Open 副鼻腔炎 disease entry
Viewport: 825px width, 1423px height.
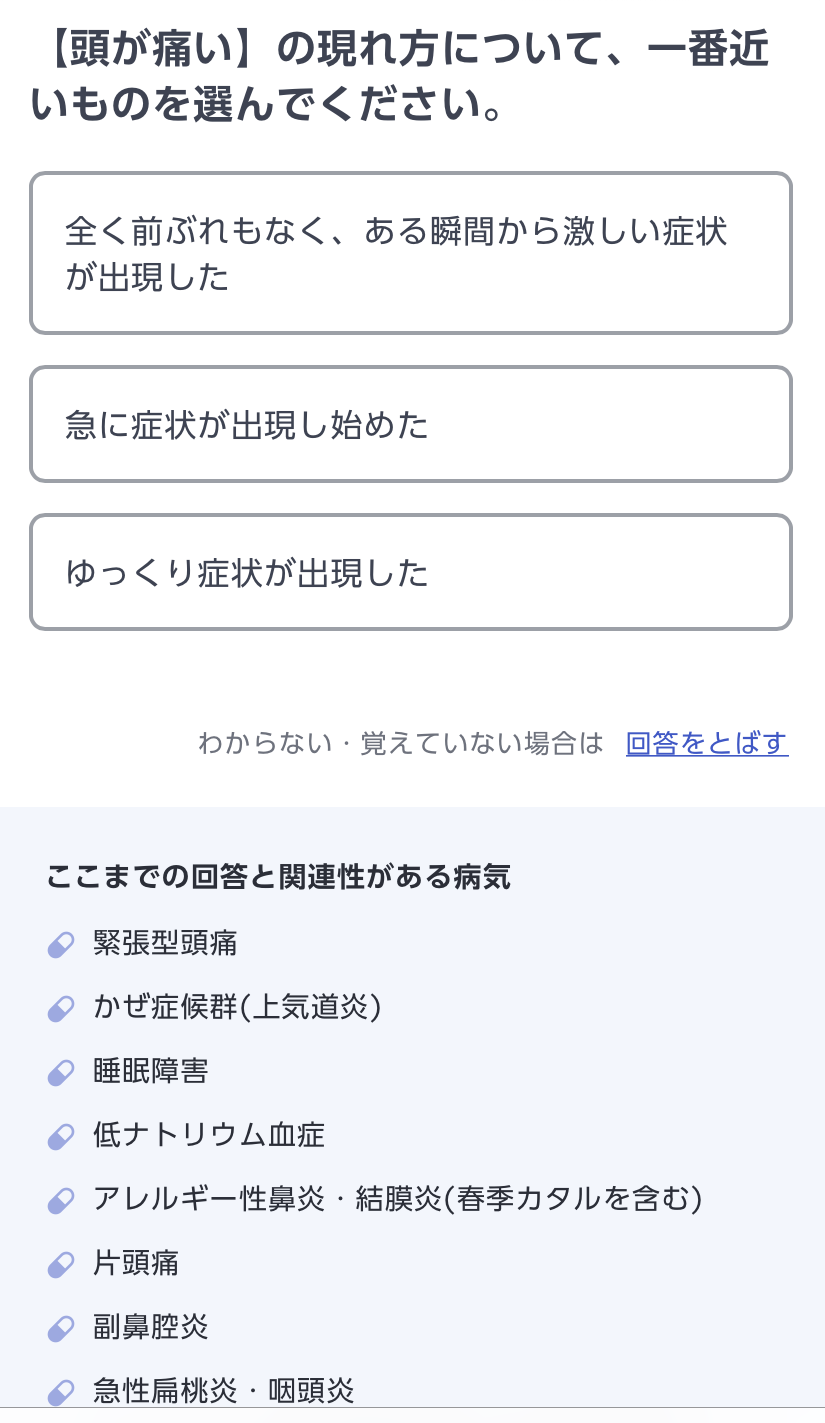151,1327
